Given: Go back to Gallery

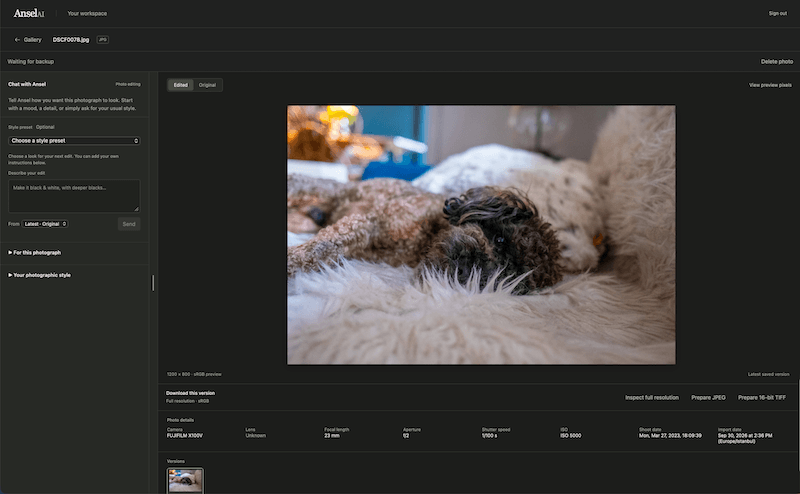Looking at the screenshot, I should click(28, 40).
